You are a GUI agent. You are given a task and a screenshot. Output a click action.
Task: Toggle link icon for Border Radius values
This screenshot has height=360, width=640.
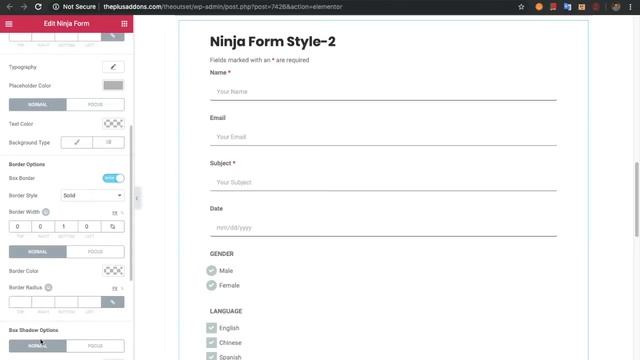click(x=113, y=302)
